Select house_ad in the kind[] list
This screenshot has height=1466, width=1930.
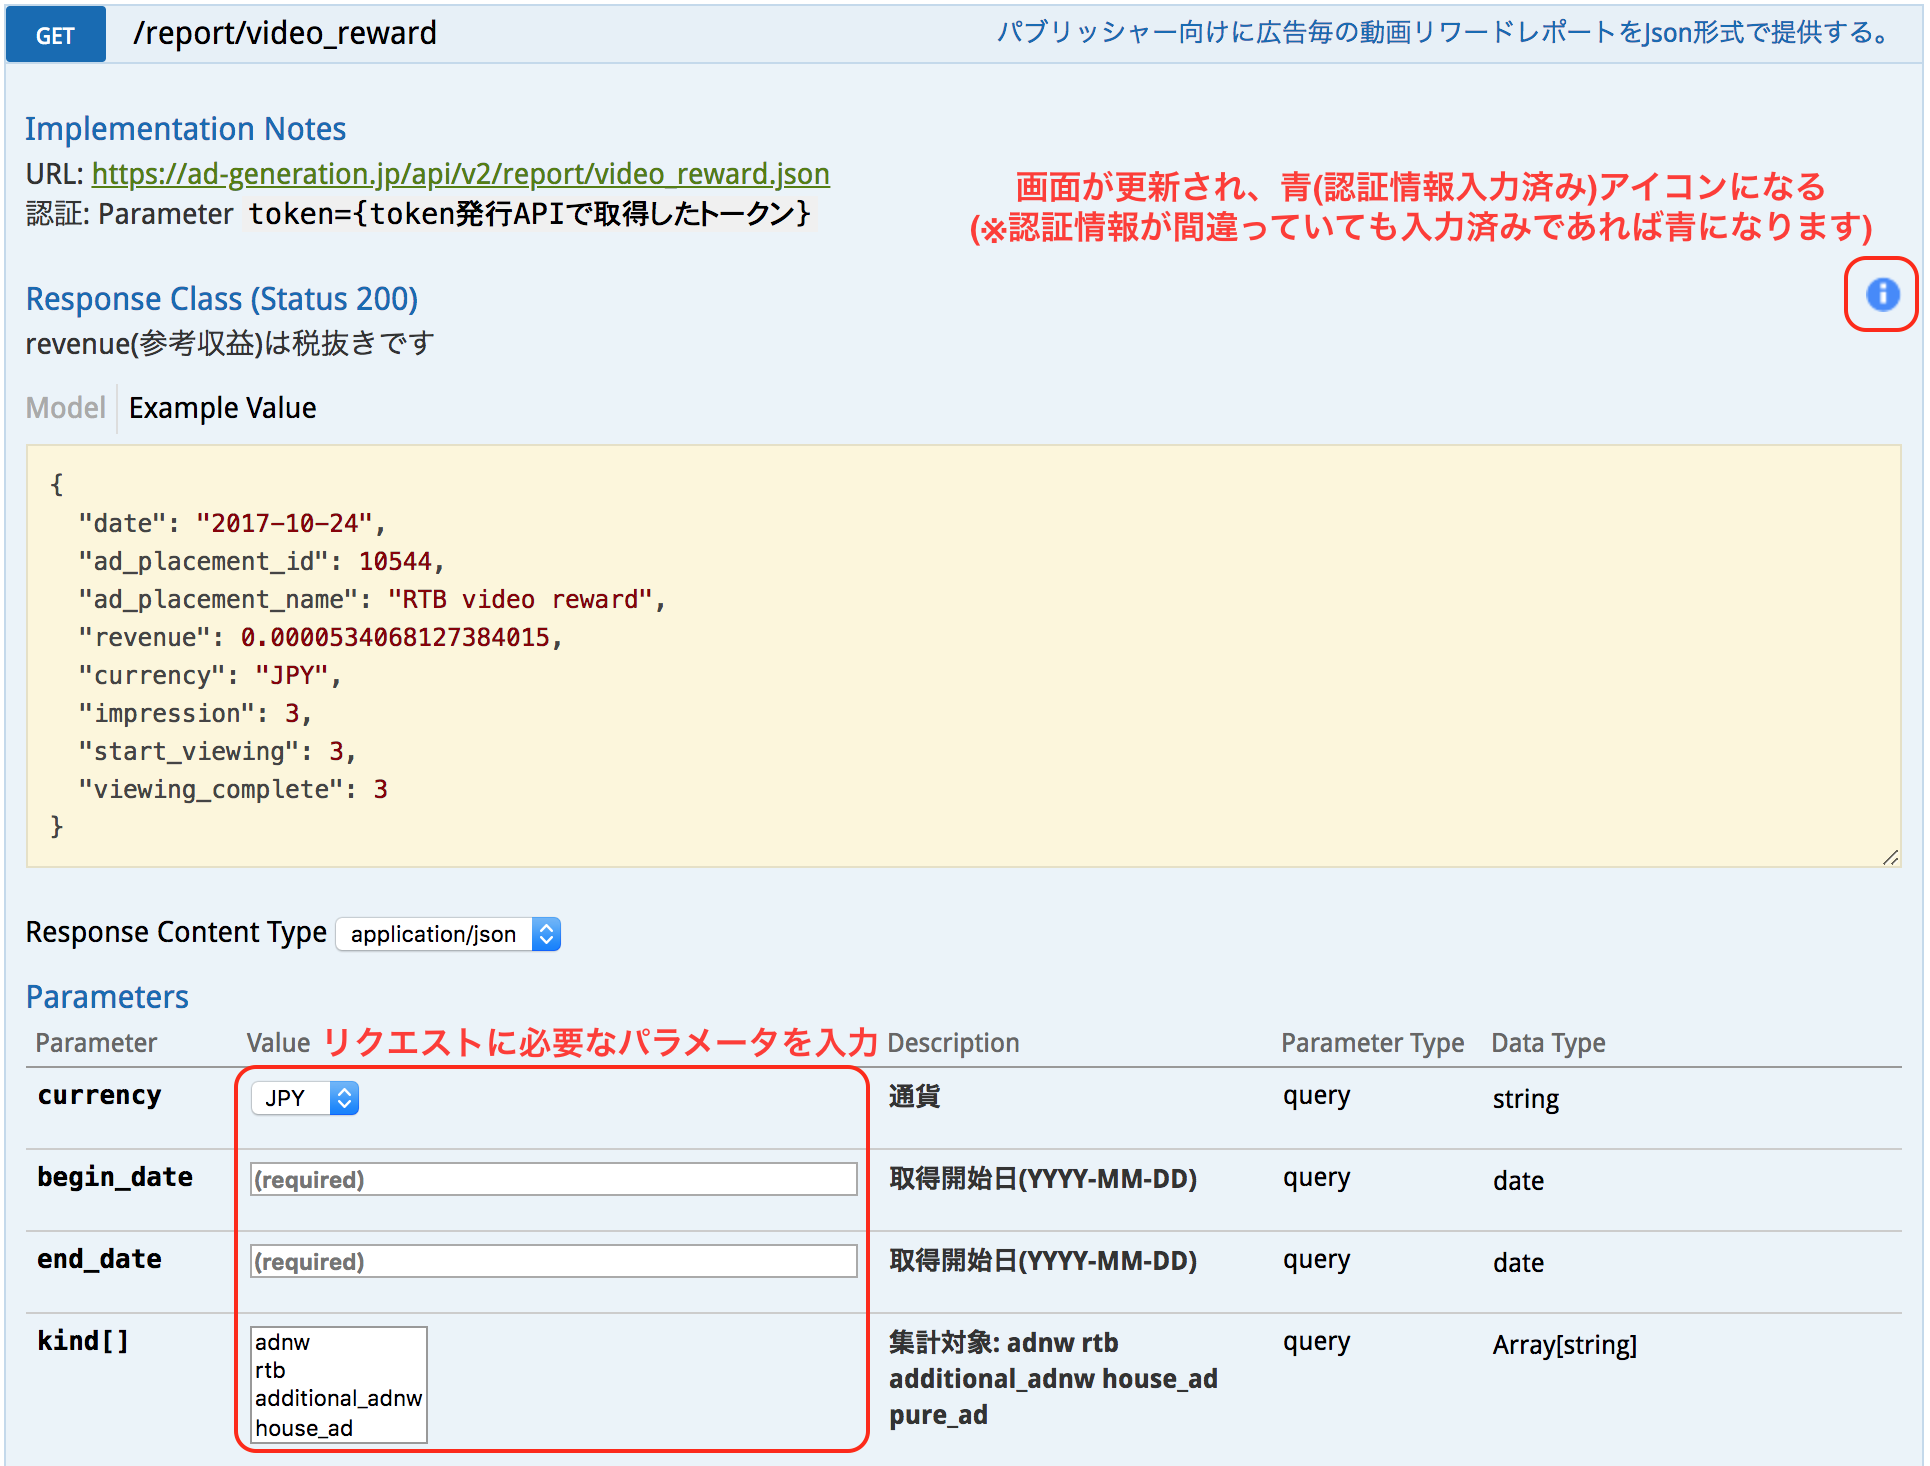coord(306,1428)
